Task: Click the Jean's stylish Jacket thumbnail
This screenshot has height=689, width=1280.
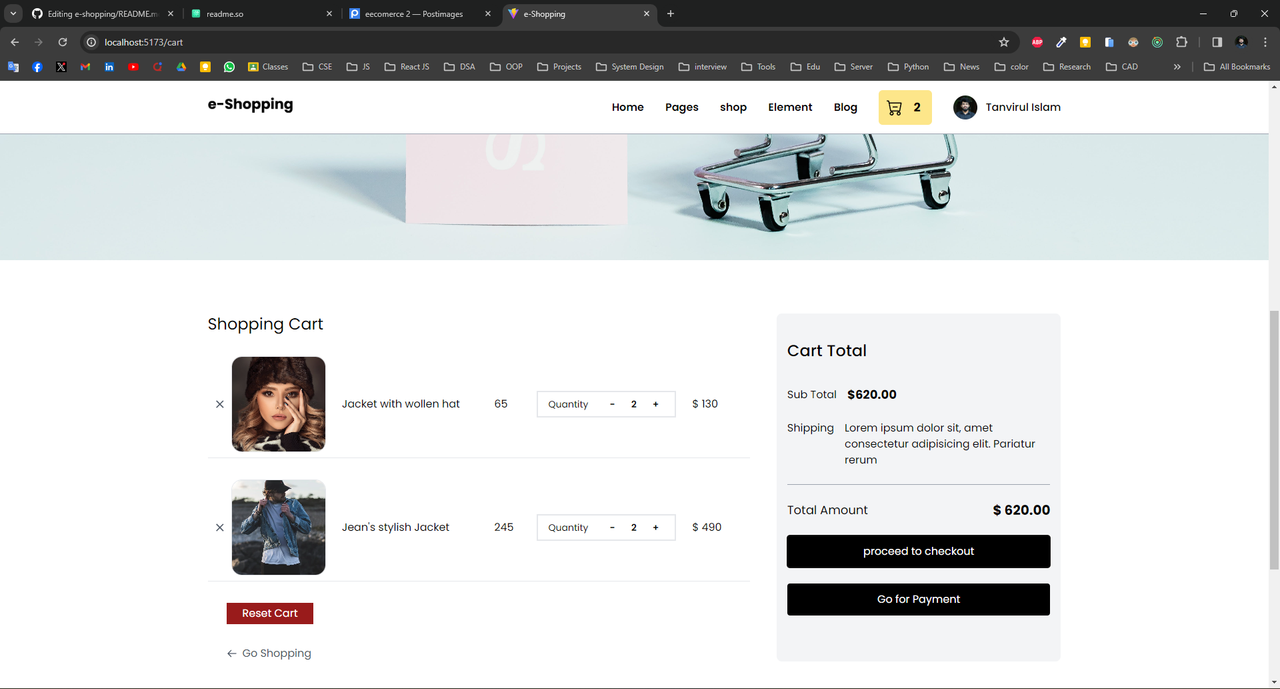Action: coord(279,527)
